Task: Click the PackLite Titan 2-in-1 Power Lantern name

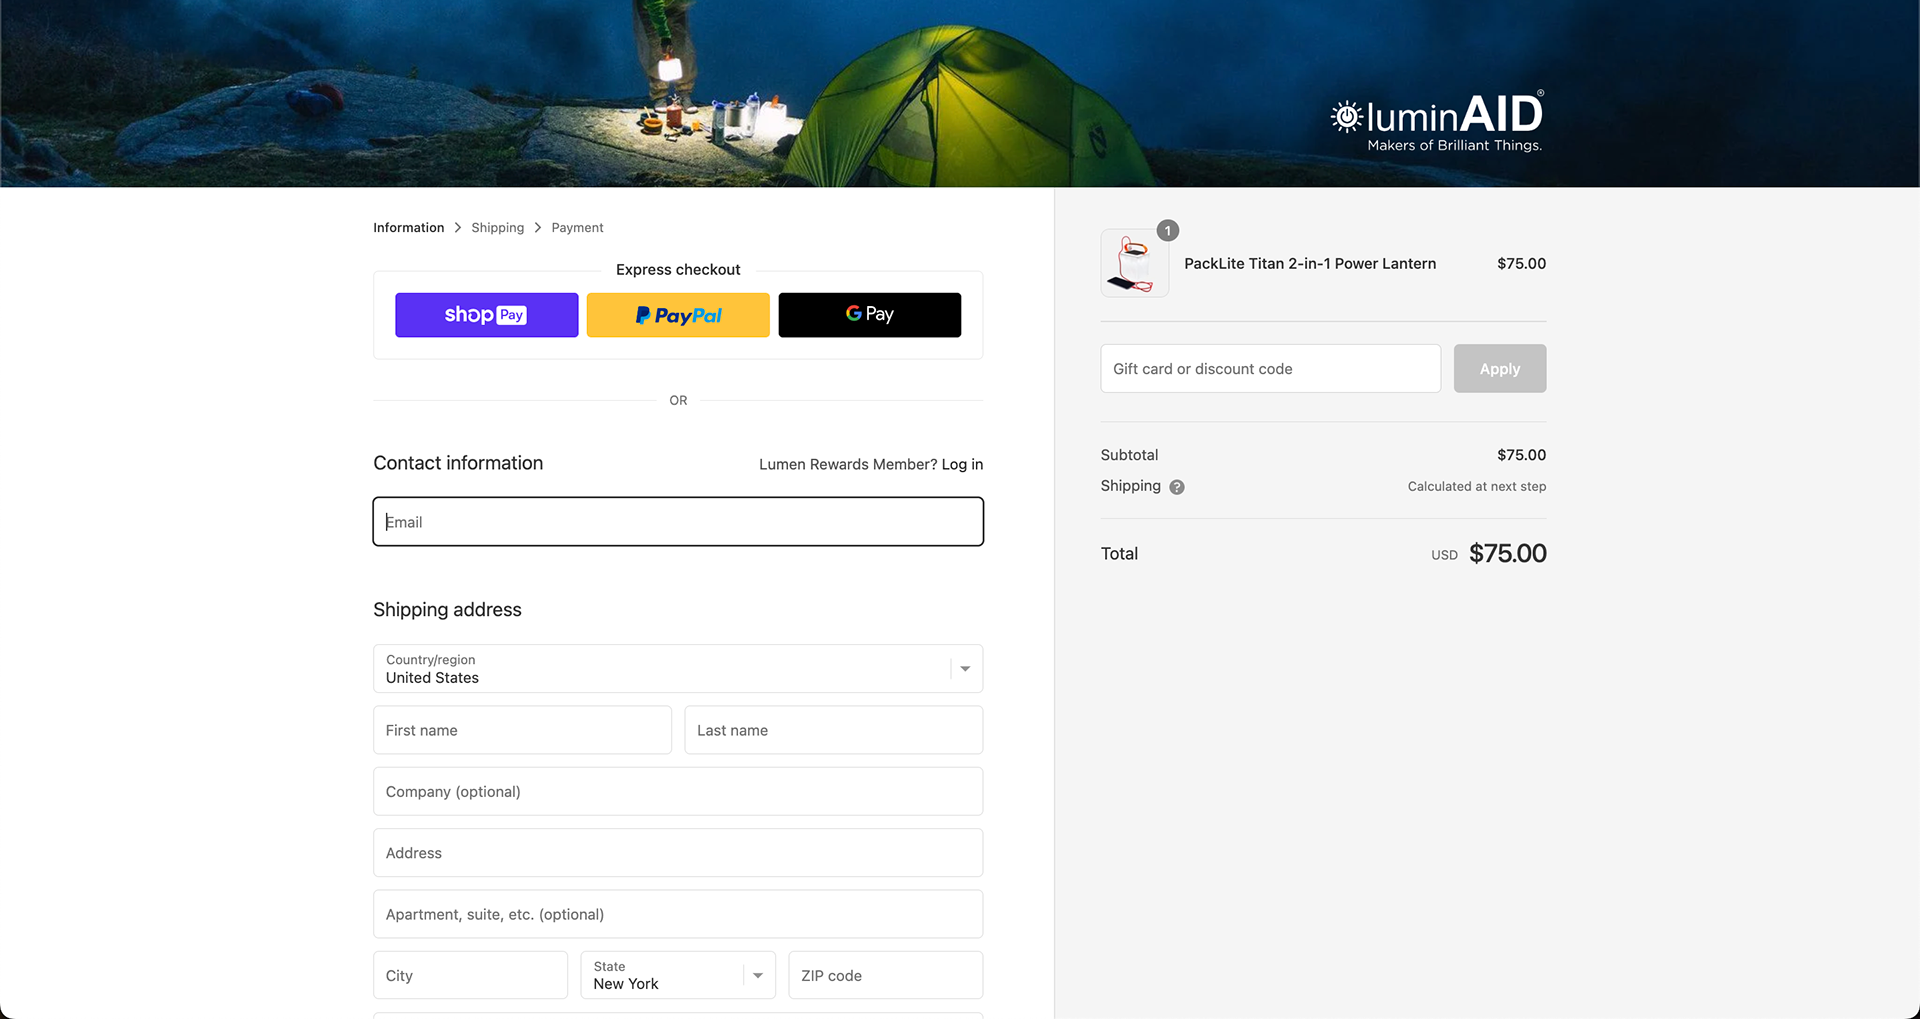Action: click(x=1310, y=264)
